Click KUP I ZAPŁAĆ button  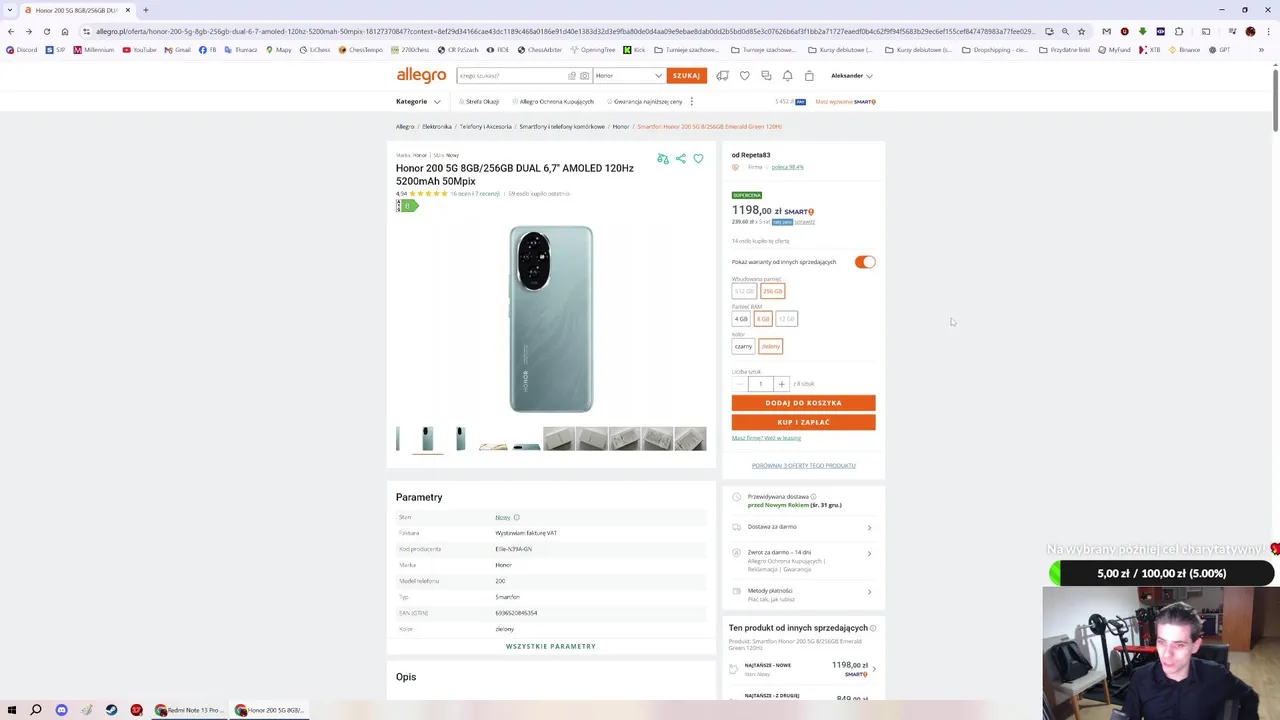tap(803, 422)
